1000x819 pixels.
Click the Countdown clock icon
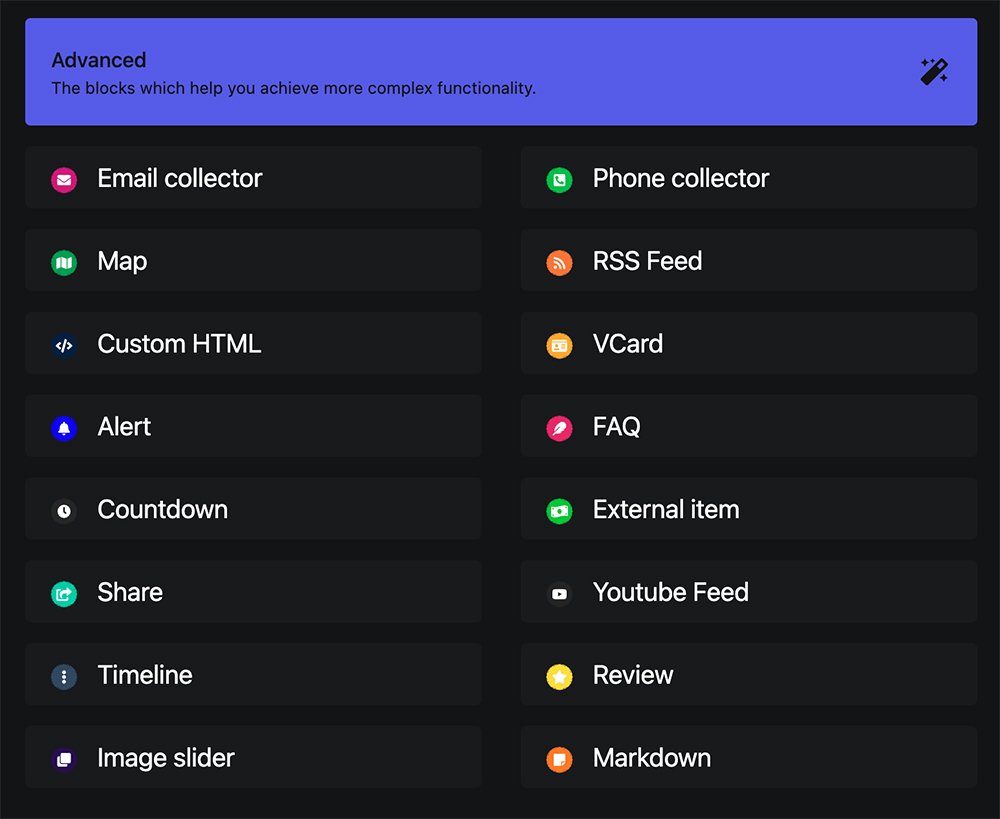(x=64, y=511)
